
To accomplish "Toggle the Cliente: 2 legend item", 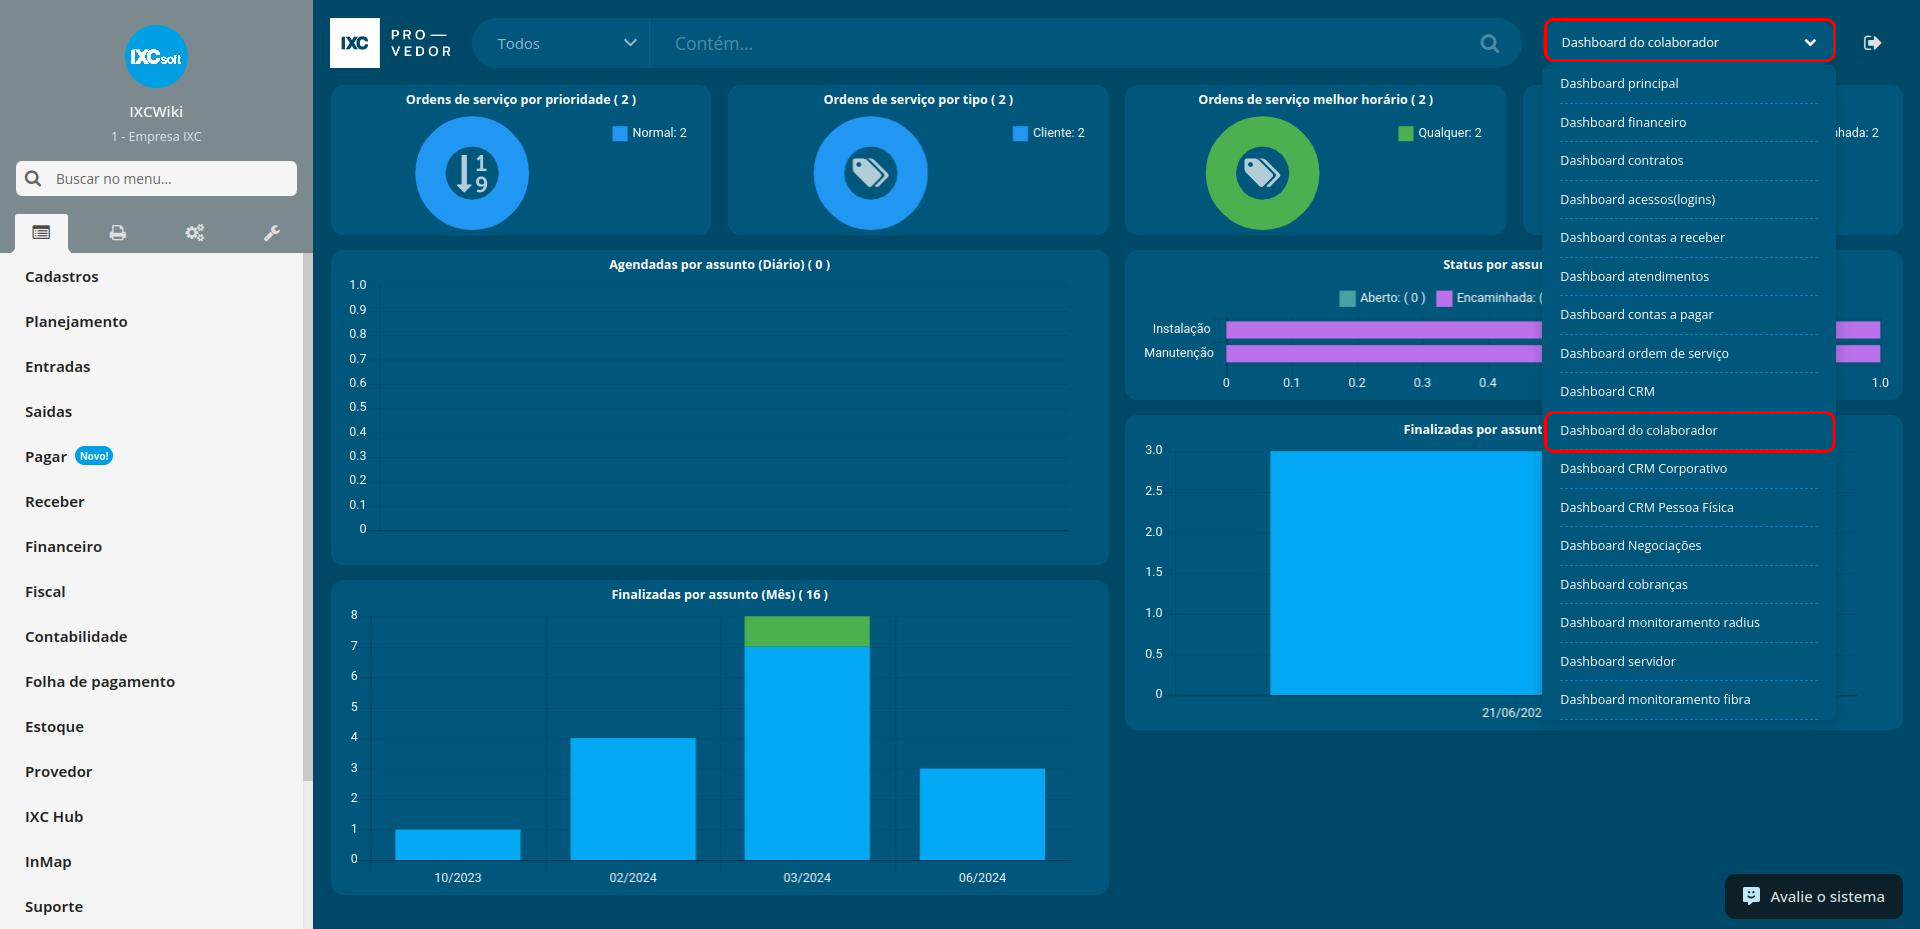I will tap(1048, 133).
